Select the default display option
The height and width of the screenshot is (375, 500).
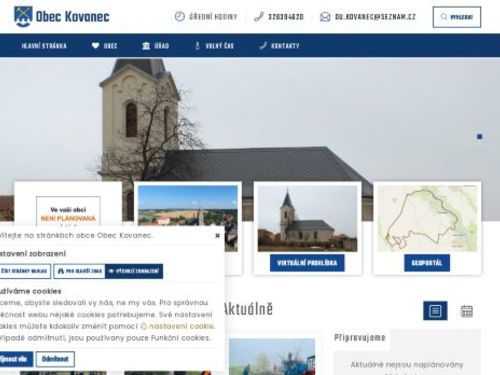pos(134,271)
